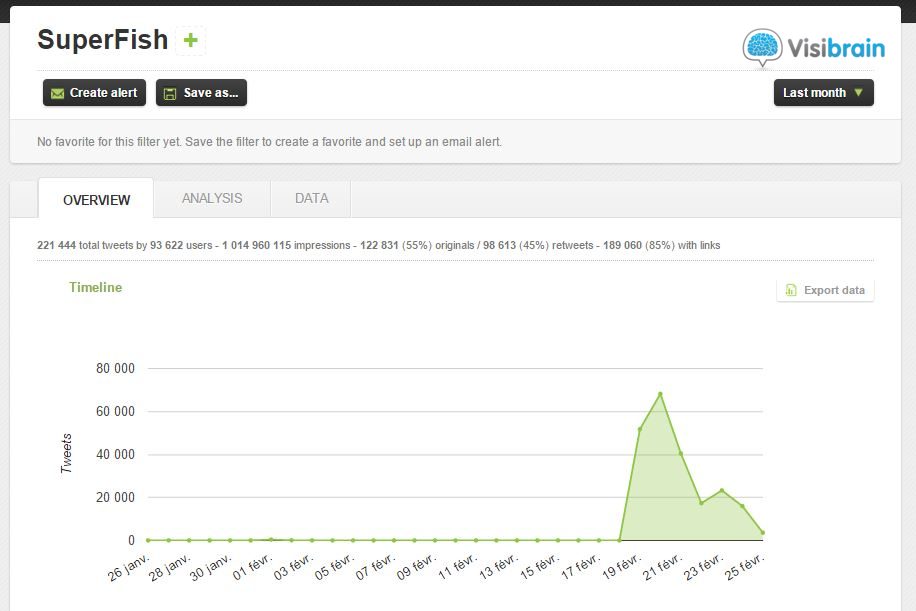Click the '40 000' y-axis label

click(x=115, y=454)
